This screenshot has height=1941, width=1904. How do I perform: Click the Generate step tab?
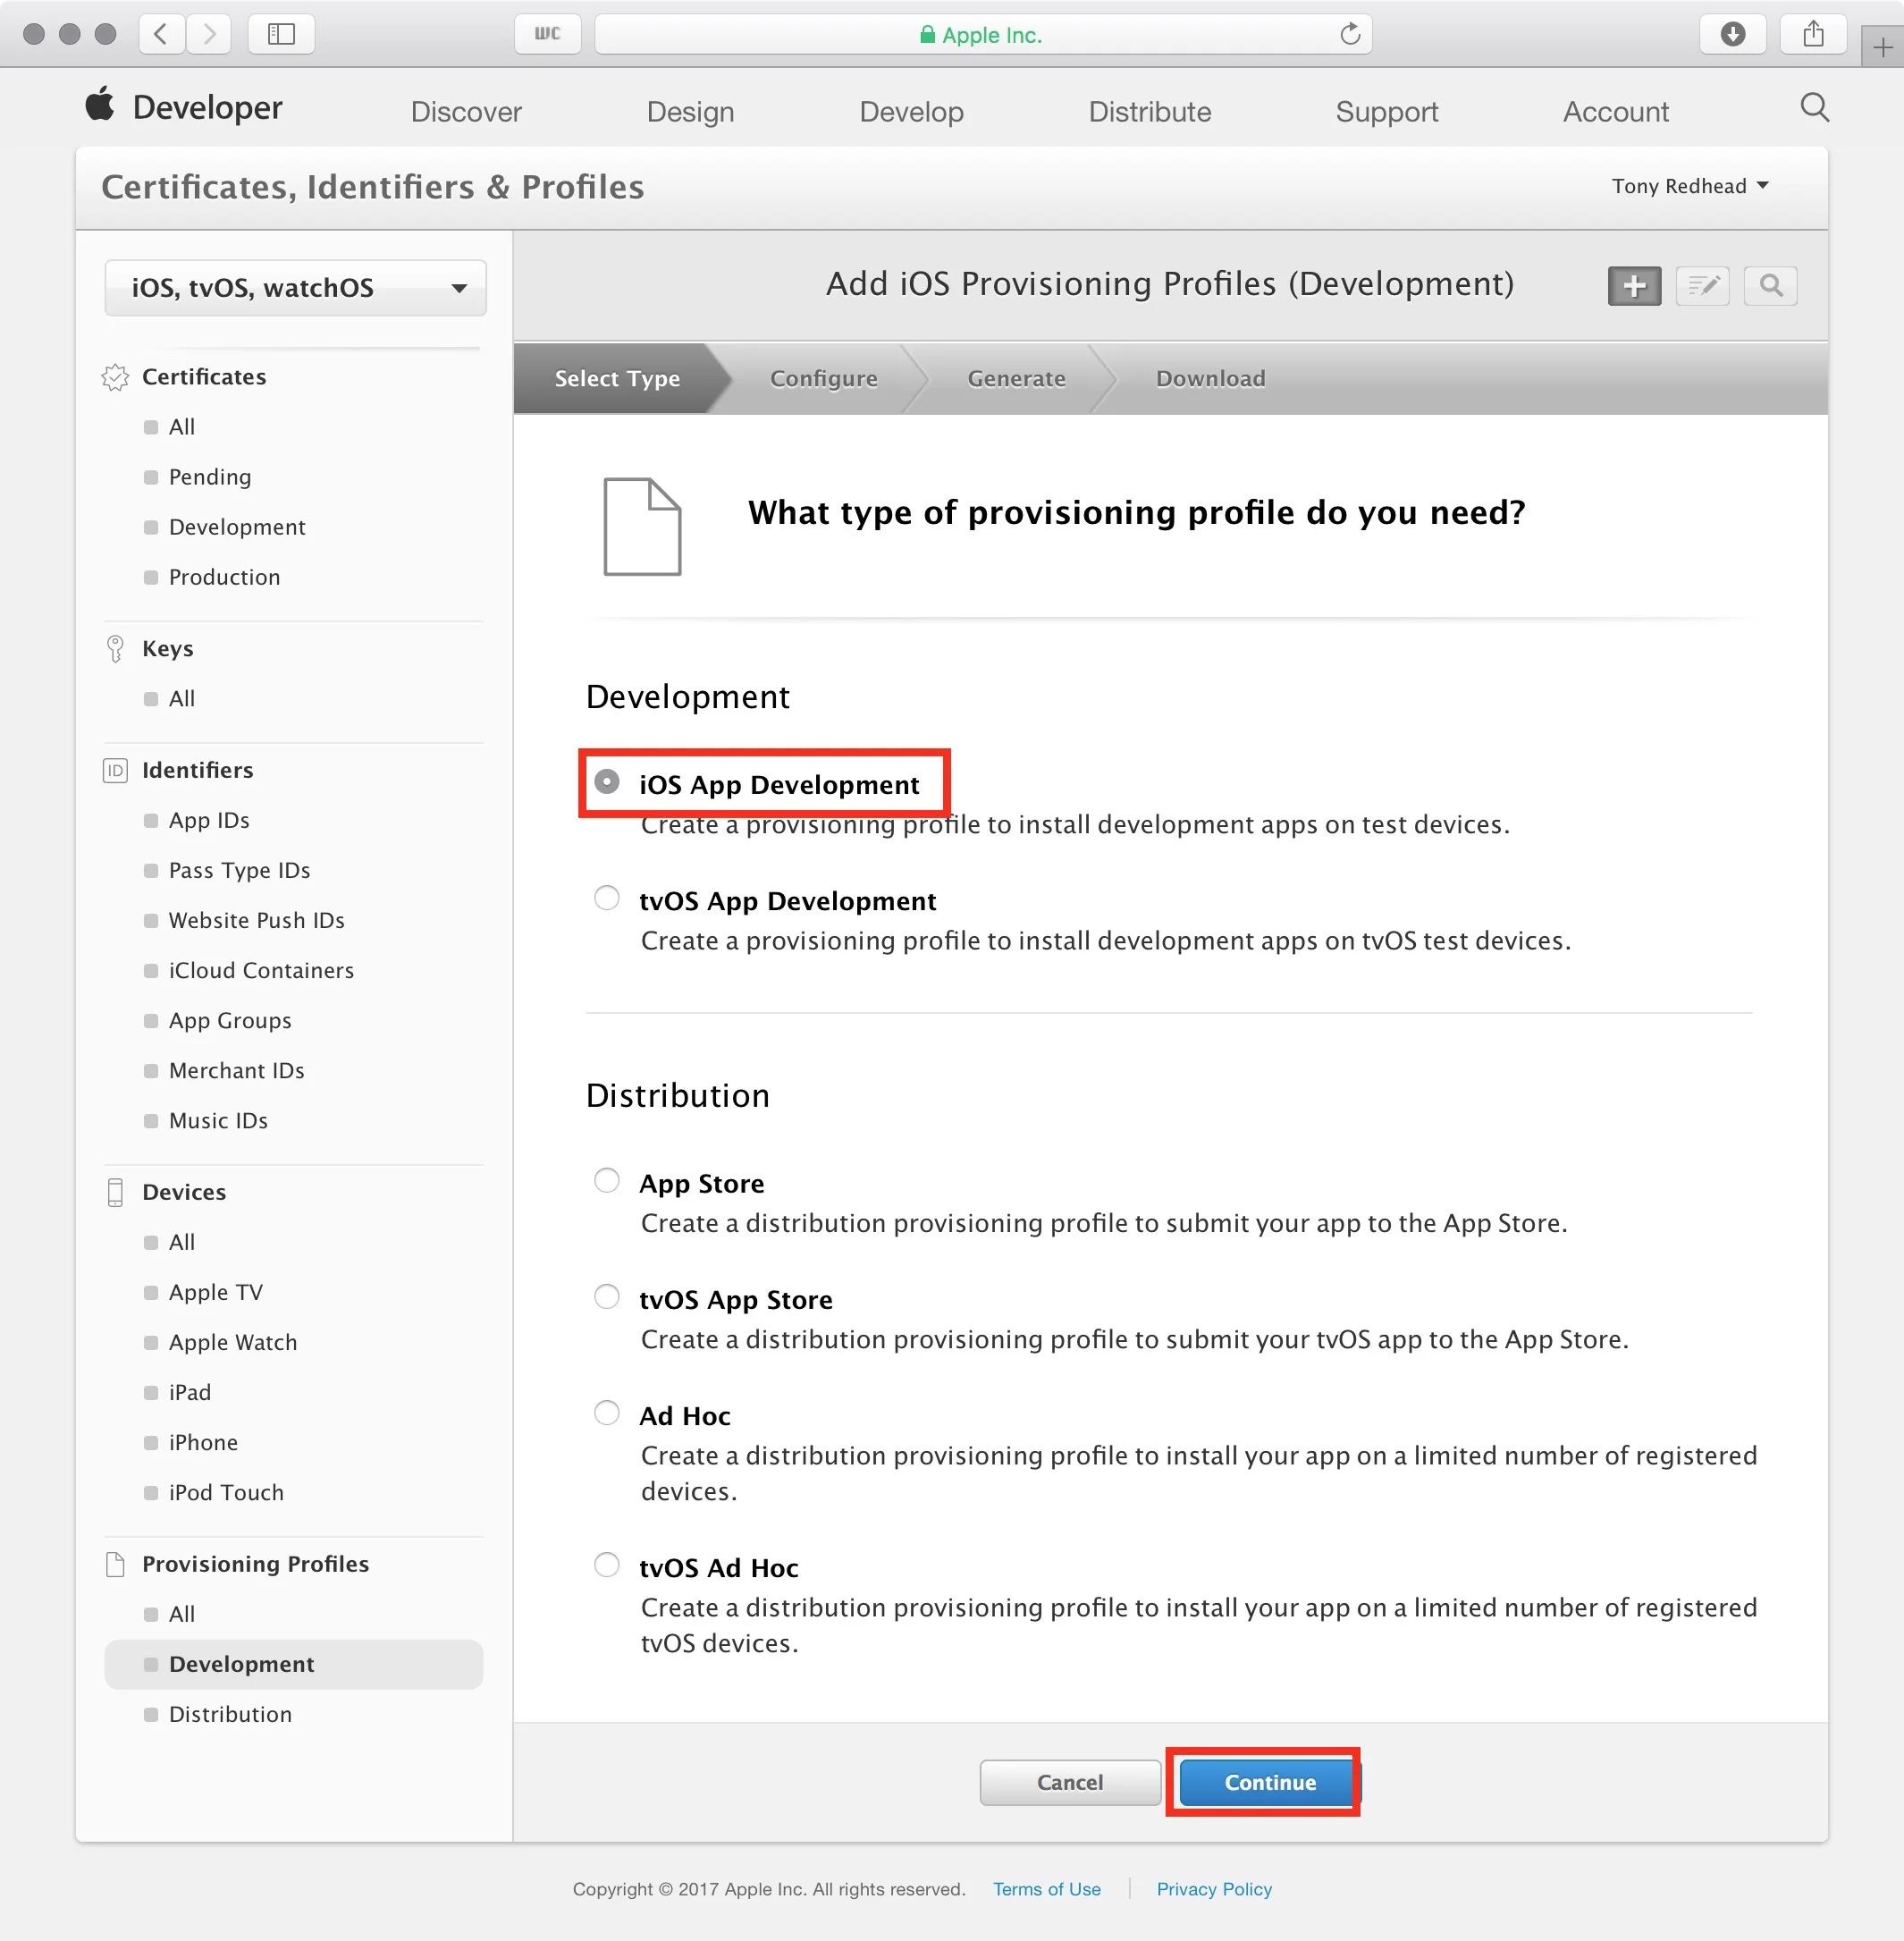click(x=1016, y=379)
